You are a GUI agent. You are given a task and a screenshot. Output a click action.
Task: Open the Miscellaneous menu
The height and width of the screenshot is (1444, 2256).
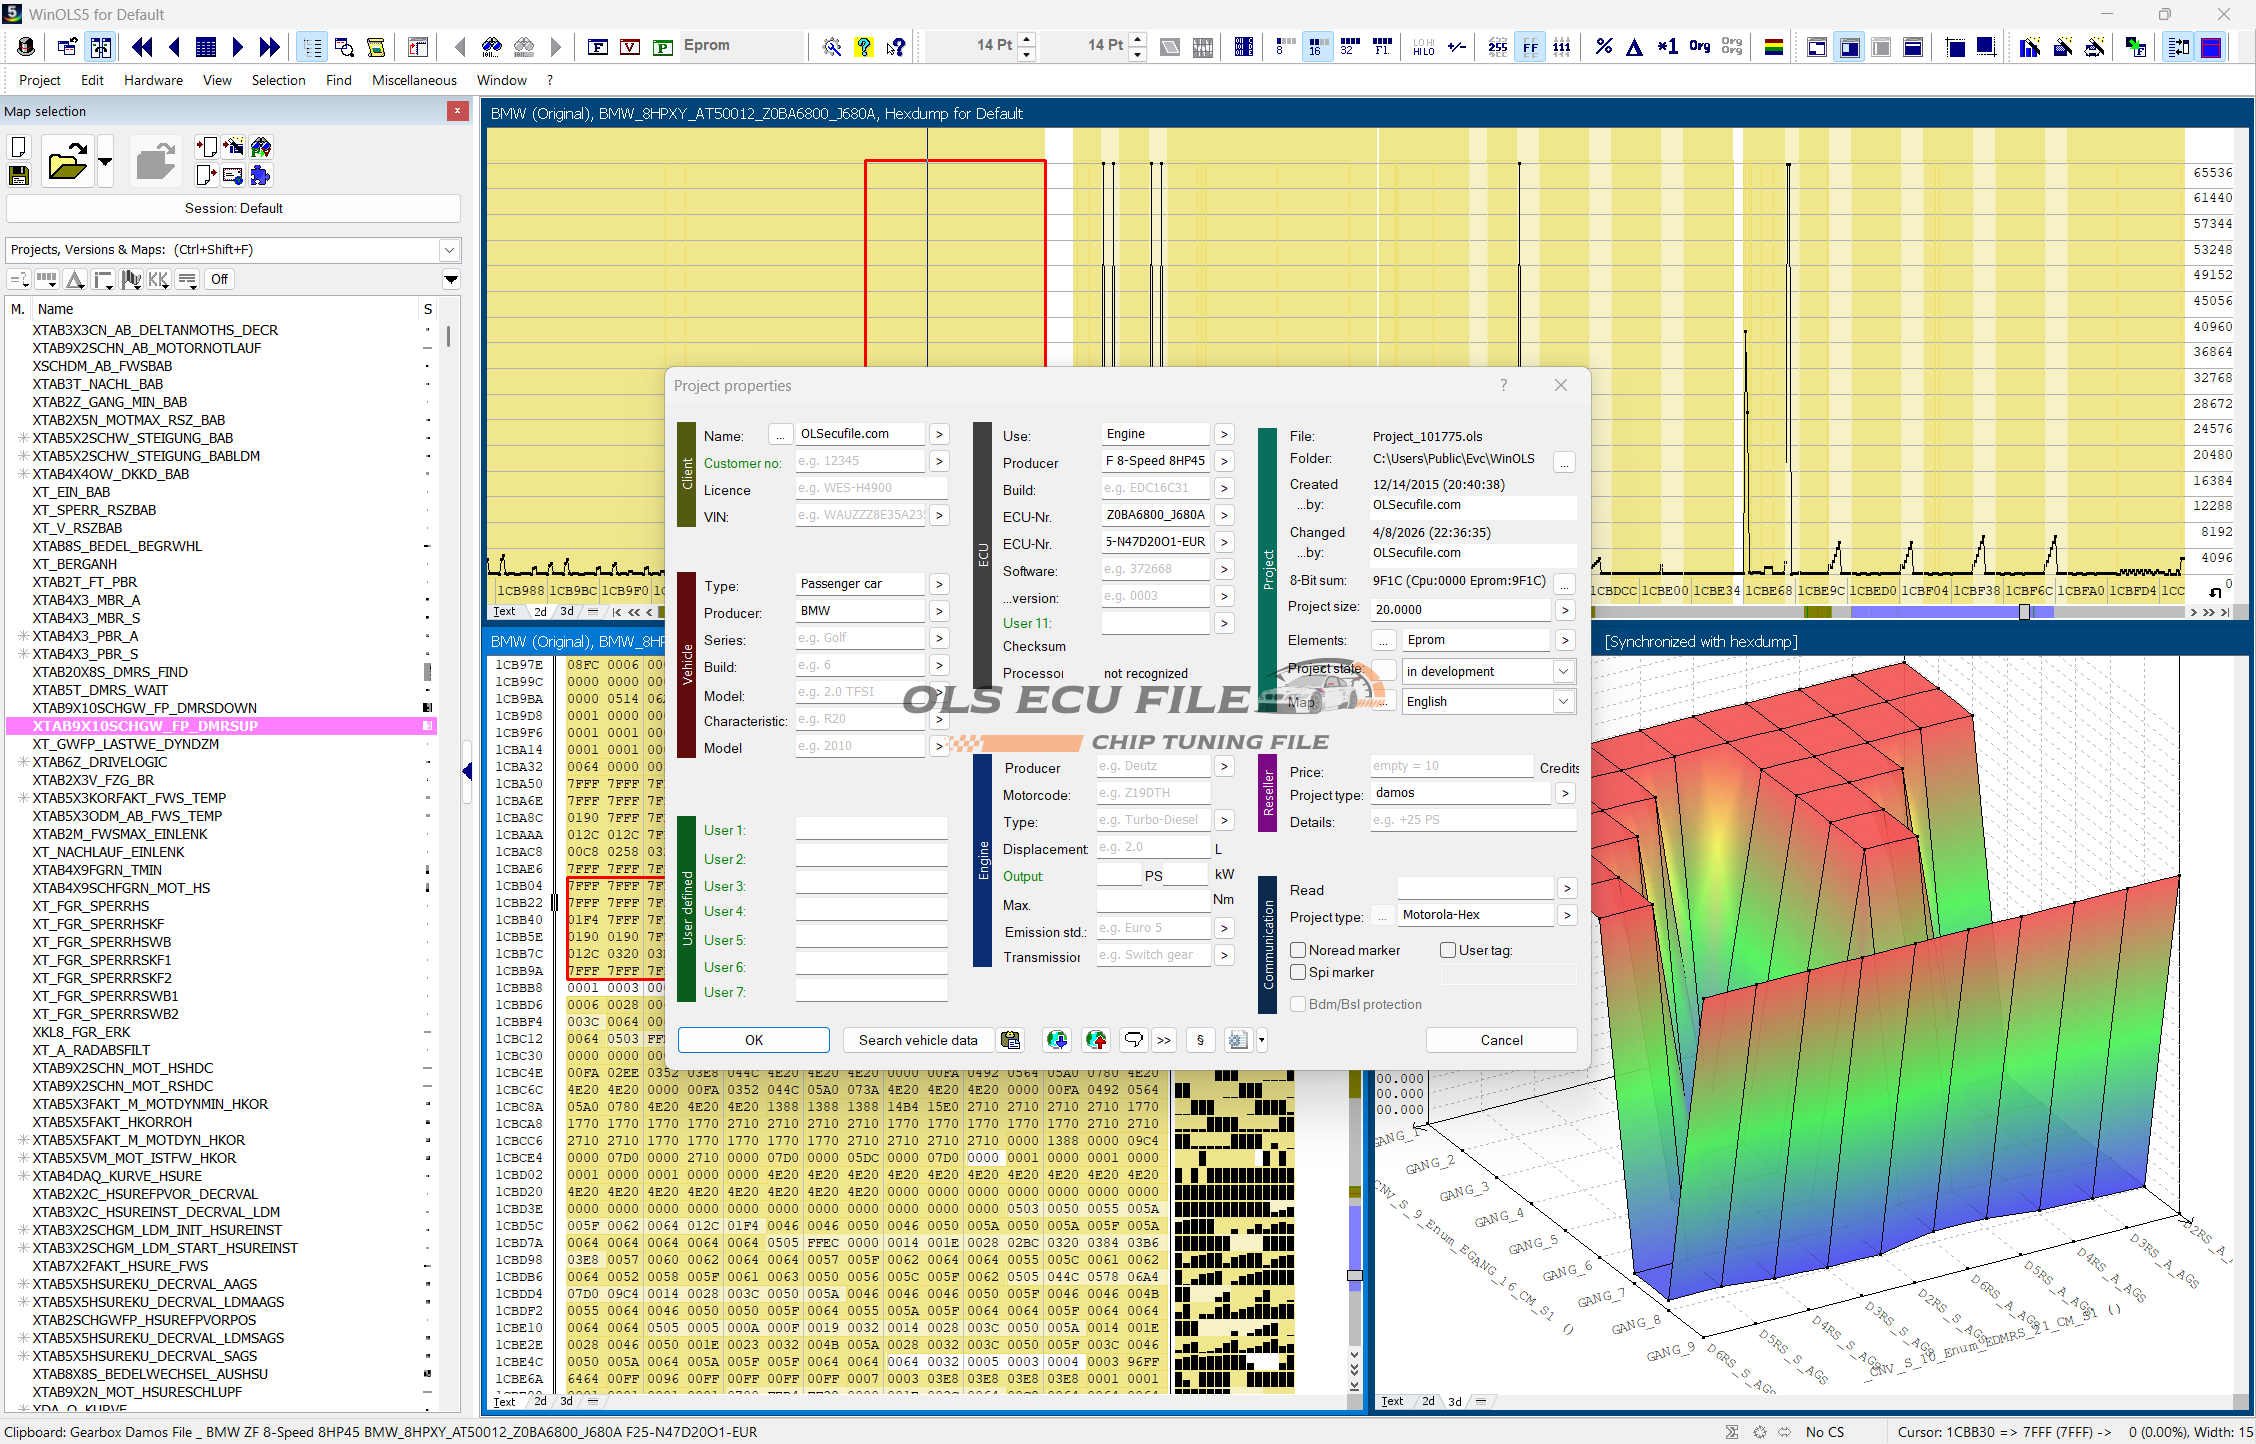(x=414, y=80)
